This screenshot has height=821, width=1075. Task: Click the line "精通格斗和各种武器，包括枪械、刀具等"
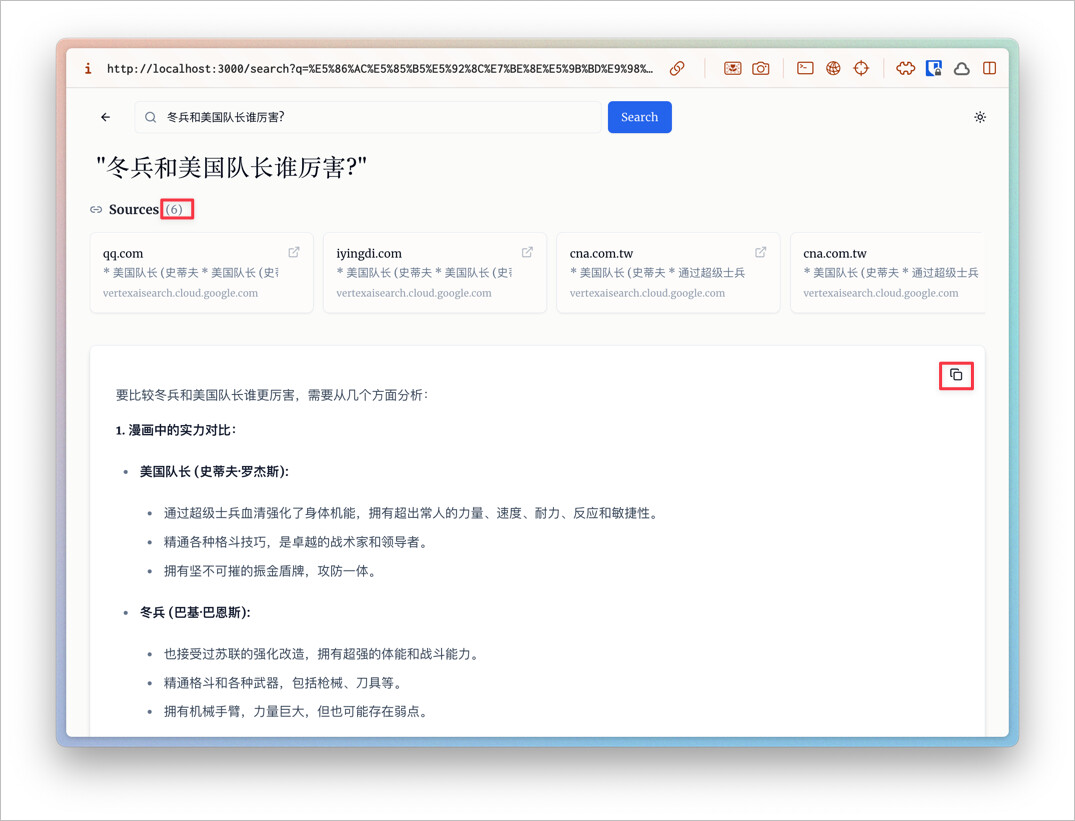click(282, 683)
